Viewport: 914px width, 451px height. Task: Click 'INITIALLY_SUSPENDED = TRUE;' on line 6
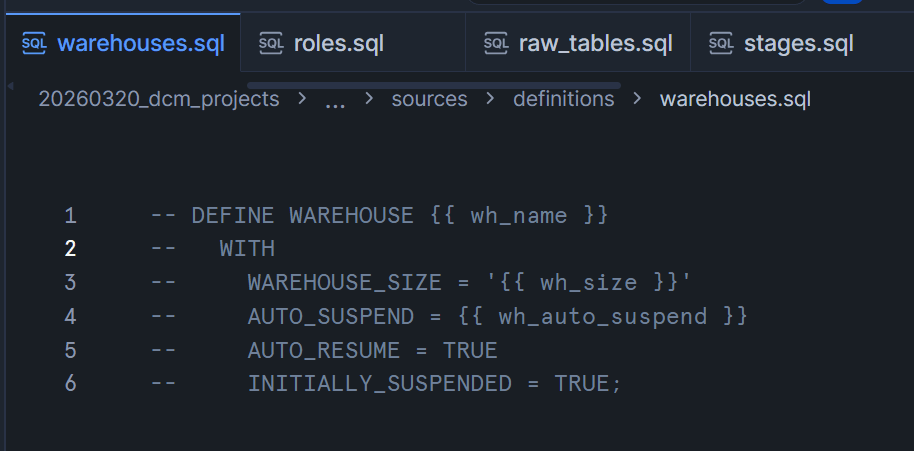pos(435,383)
